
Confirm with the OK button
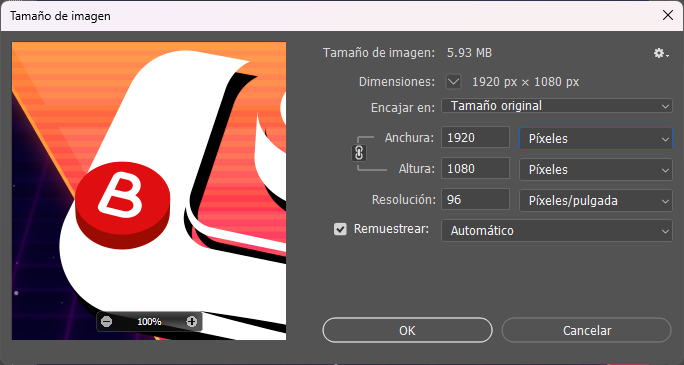[x=407, y=330]
